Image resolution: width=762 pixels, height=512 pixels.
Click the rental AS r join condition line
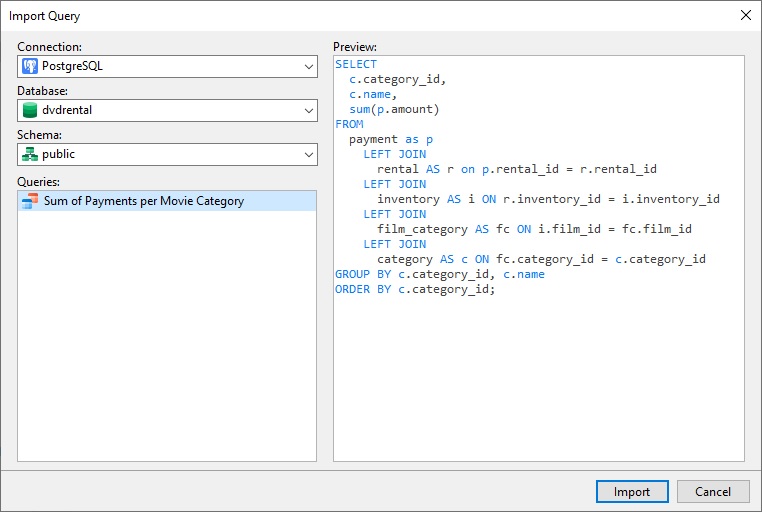pyautogui.click(x=517, y=169)
